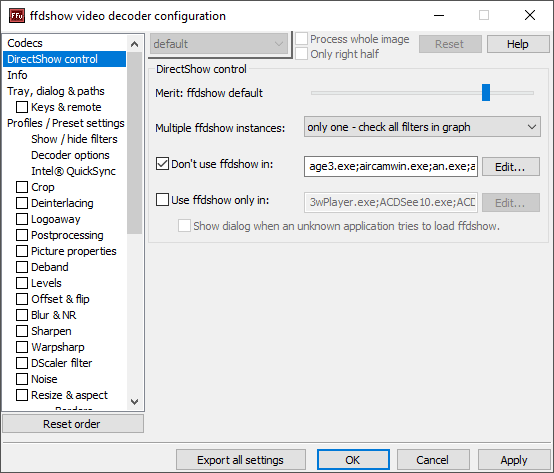Enable the Deband filter checkbox
Screen dimensions: 554x473
point(22,267)
